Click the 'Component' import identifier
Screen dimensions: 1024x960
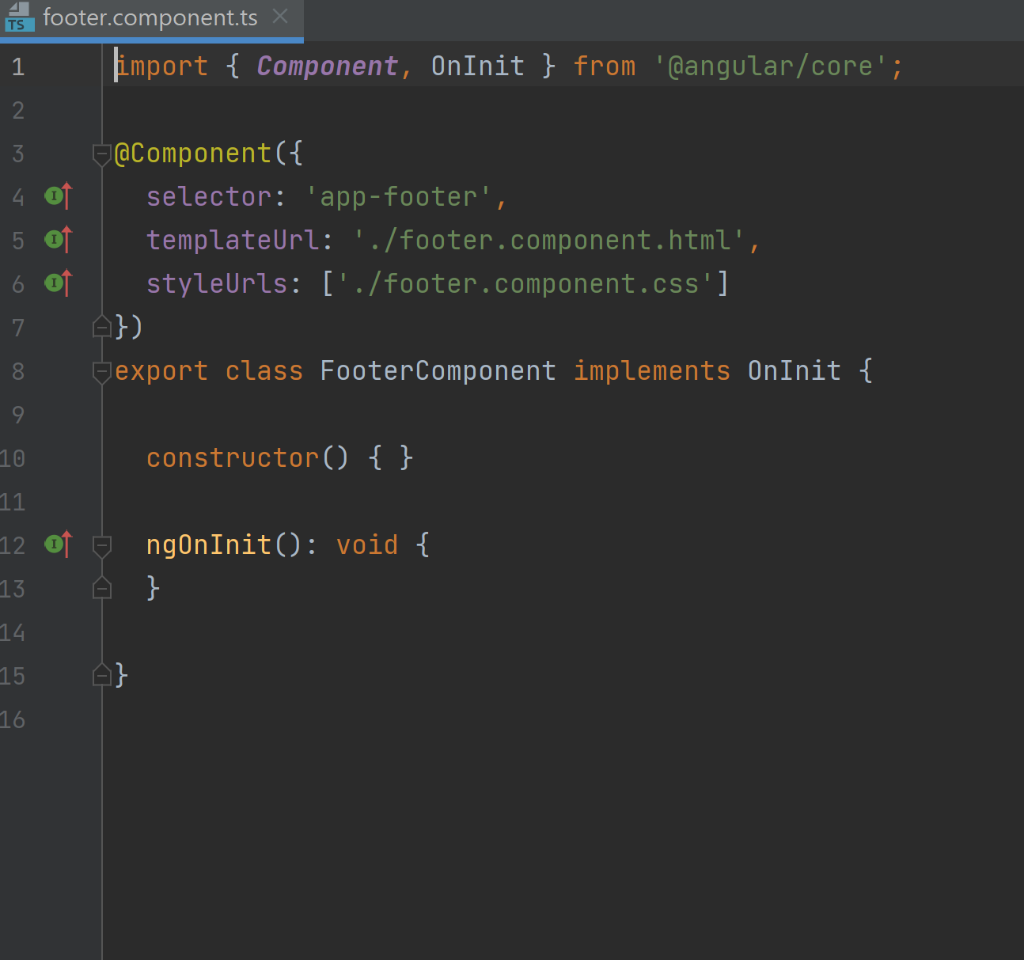327,66
